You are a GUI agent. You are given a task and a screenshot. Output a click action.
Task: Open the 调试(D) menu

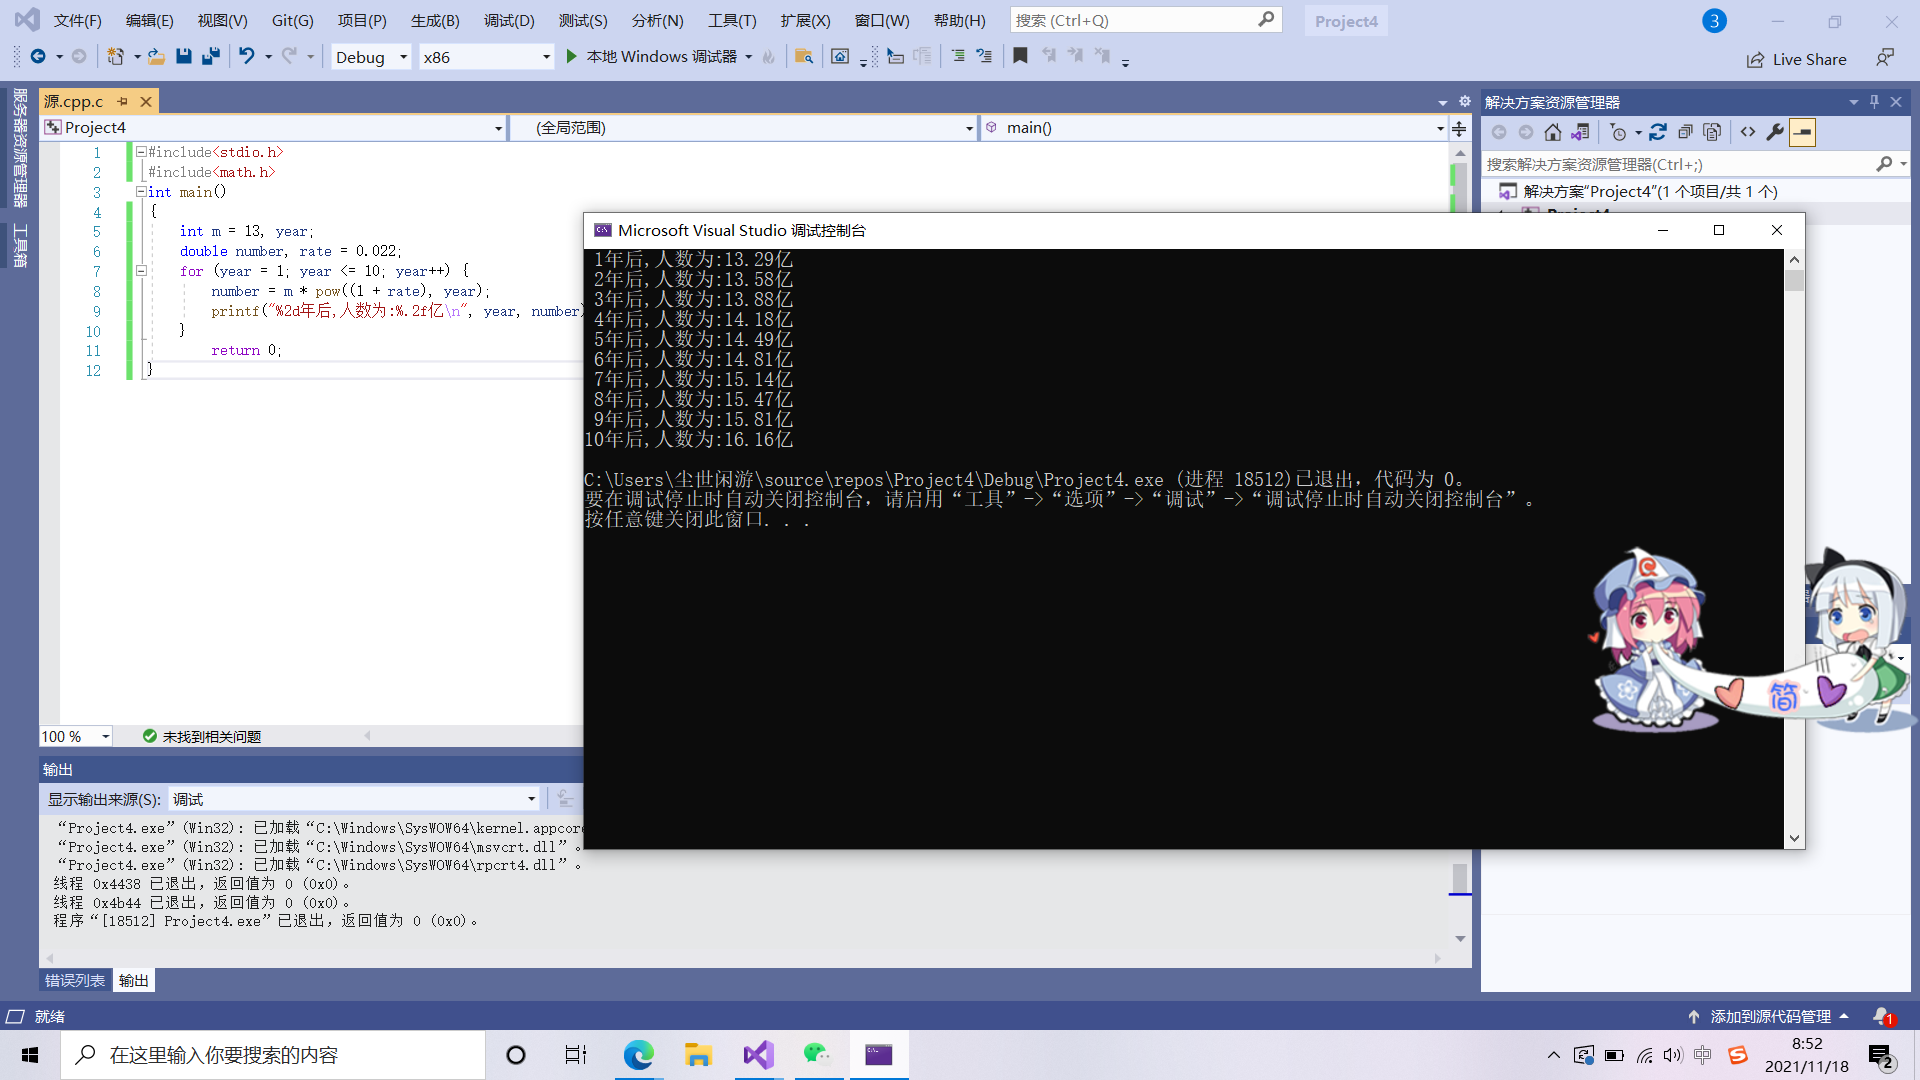(508, 21)
